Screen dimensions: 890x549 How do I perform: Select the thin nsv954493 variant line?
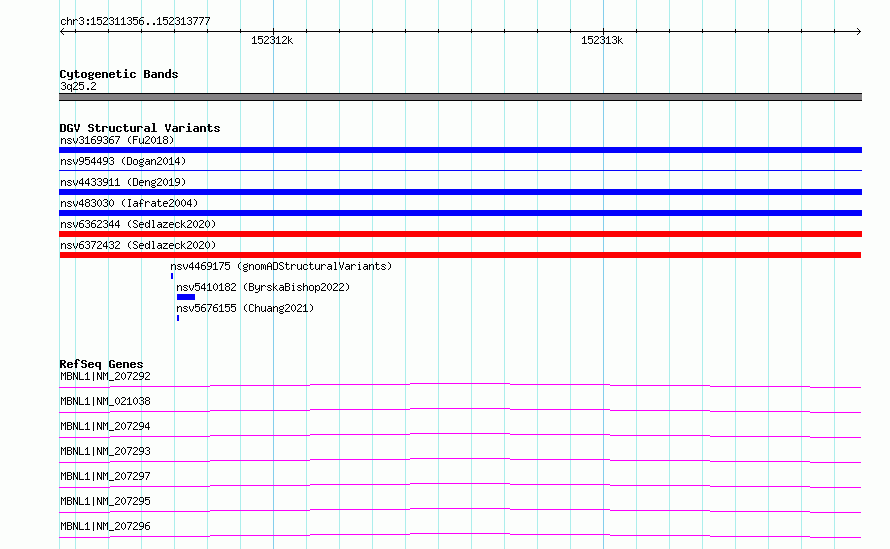click(460, 170)
